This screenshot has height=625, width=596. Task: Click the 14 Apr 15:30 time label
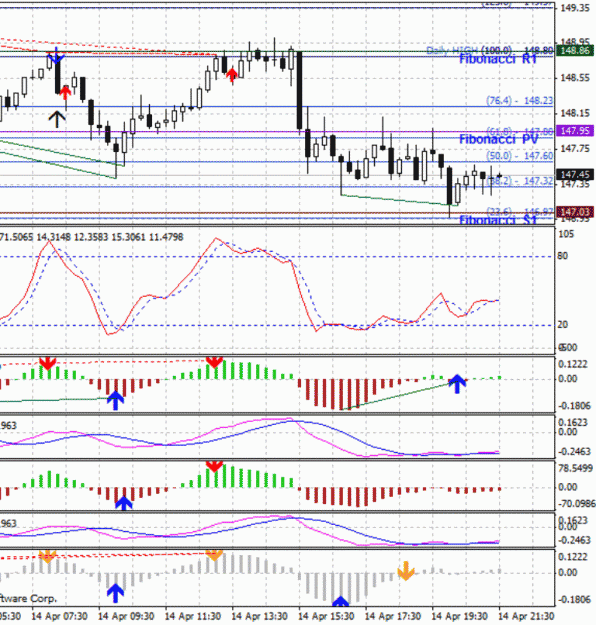coord(326,616)
